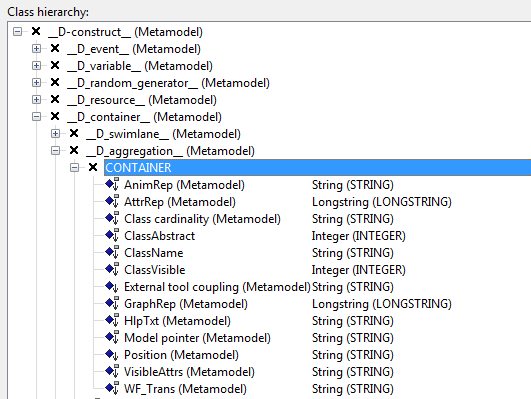Click the X icon beside __D_event__
This screenshot has height=399, width=531.
[55, 48]
